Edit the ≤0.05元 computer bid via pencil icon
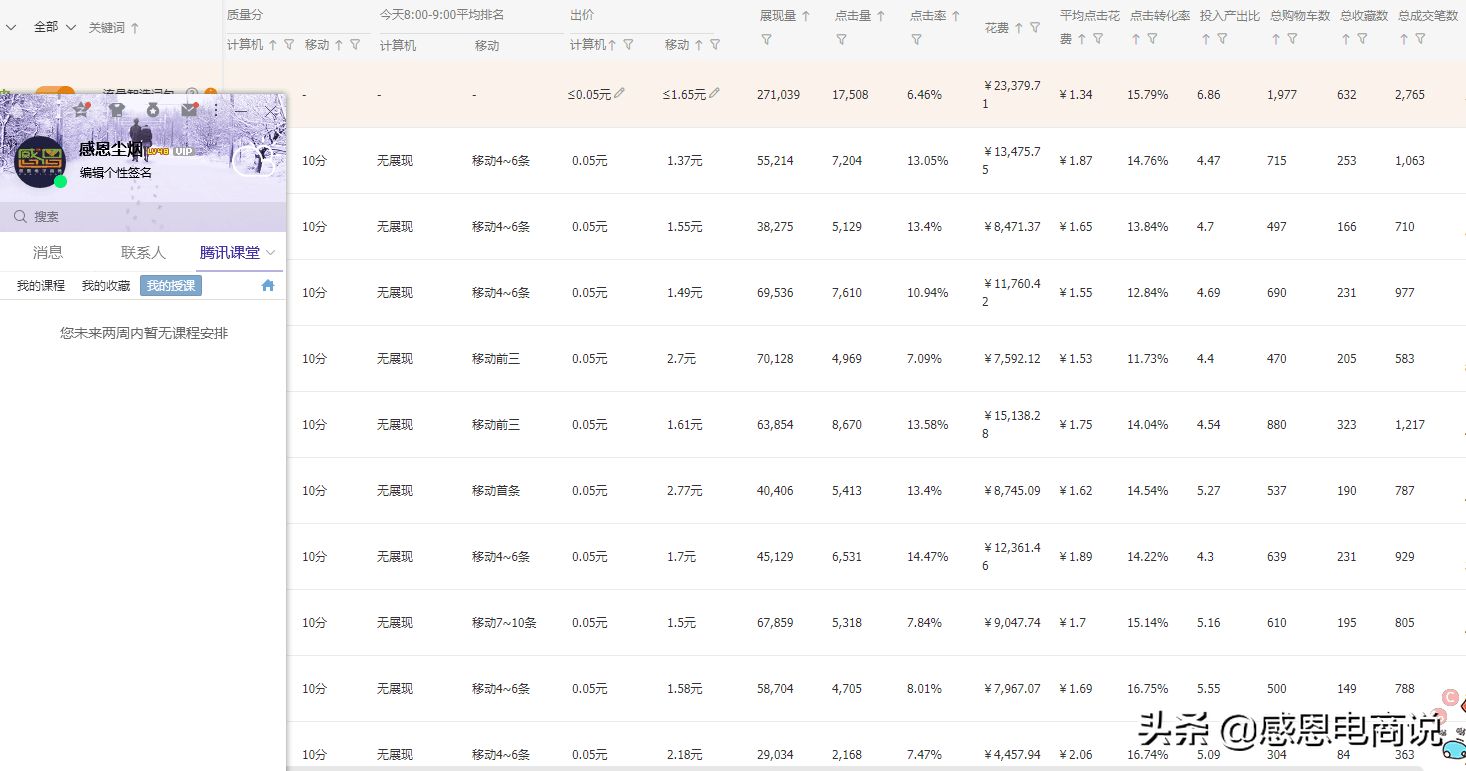This screenshot has height=771, width=1466. pyautogui.click(x=620, y=94)
